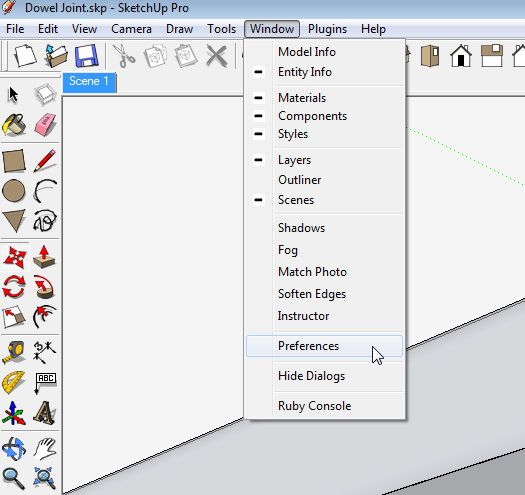Click the Top view icon beside the house
The image size is (525, 495).
pos(492,56)
